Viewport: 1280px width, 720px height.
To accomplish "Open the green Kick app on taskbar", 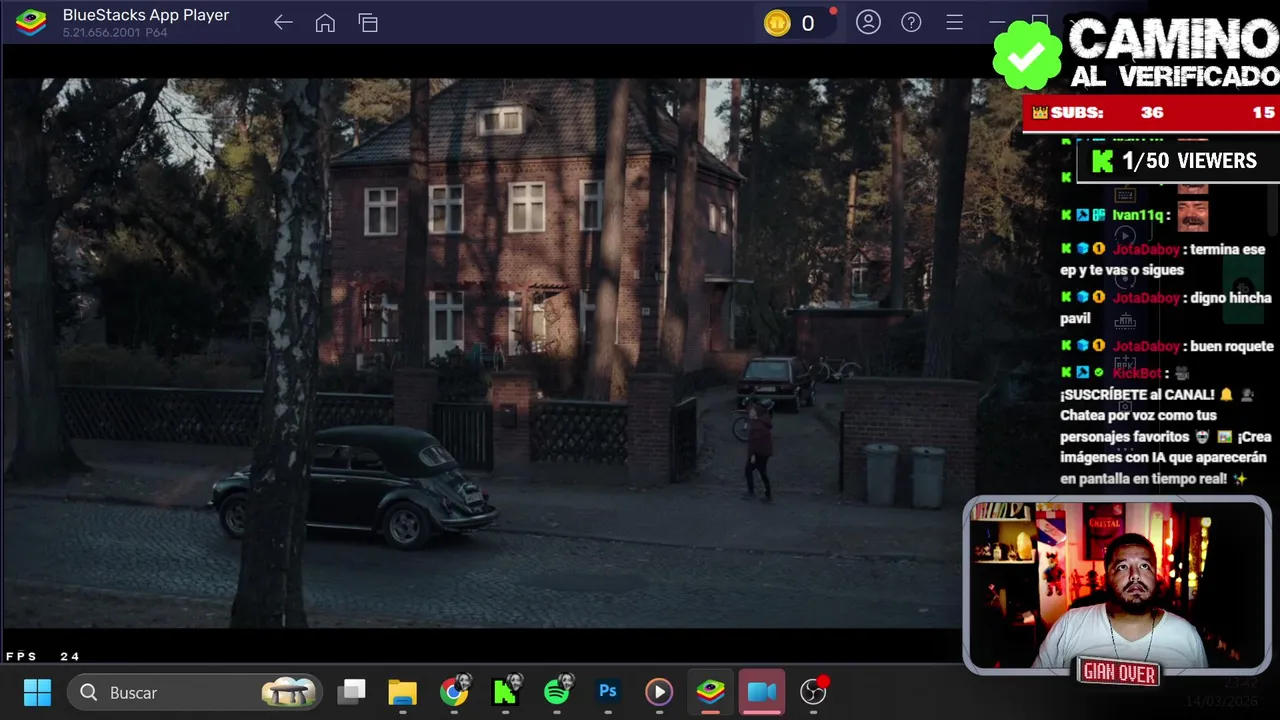I will [505, 692].
